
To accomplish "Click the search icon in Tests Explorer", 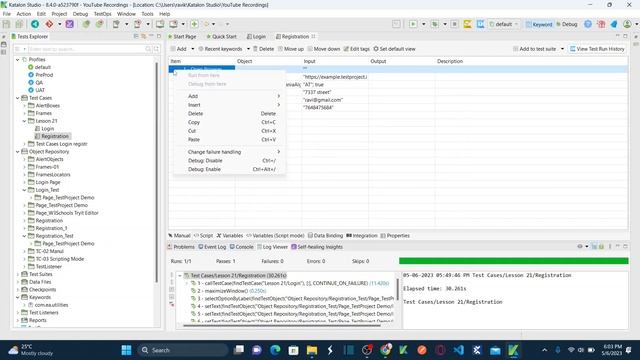I will coord(148,49).
